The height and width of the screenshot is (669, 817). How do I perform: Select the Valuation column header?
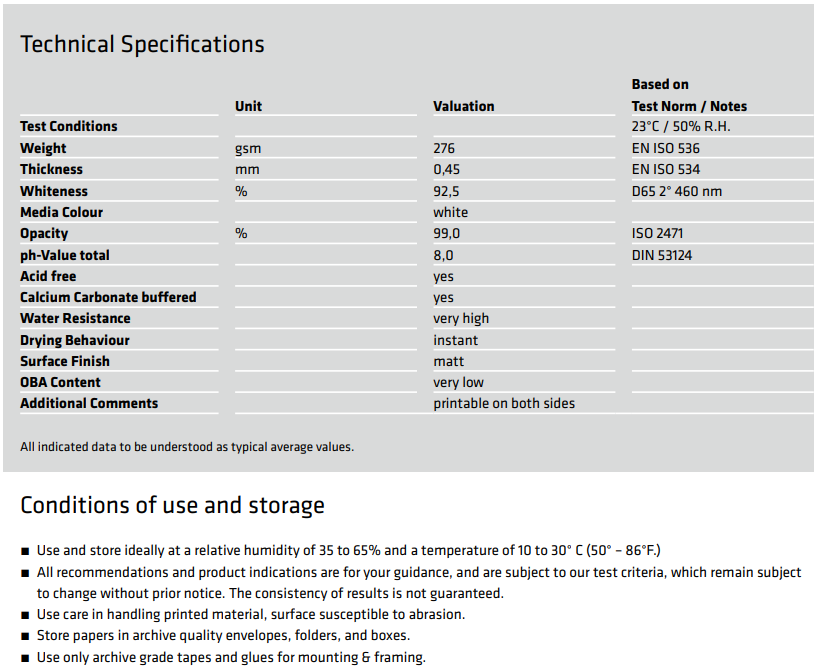point(463,106)
